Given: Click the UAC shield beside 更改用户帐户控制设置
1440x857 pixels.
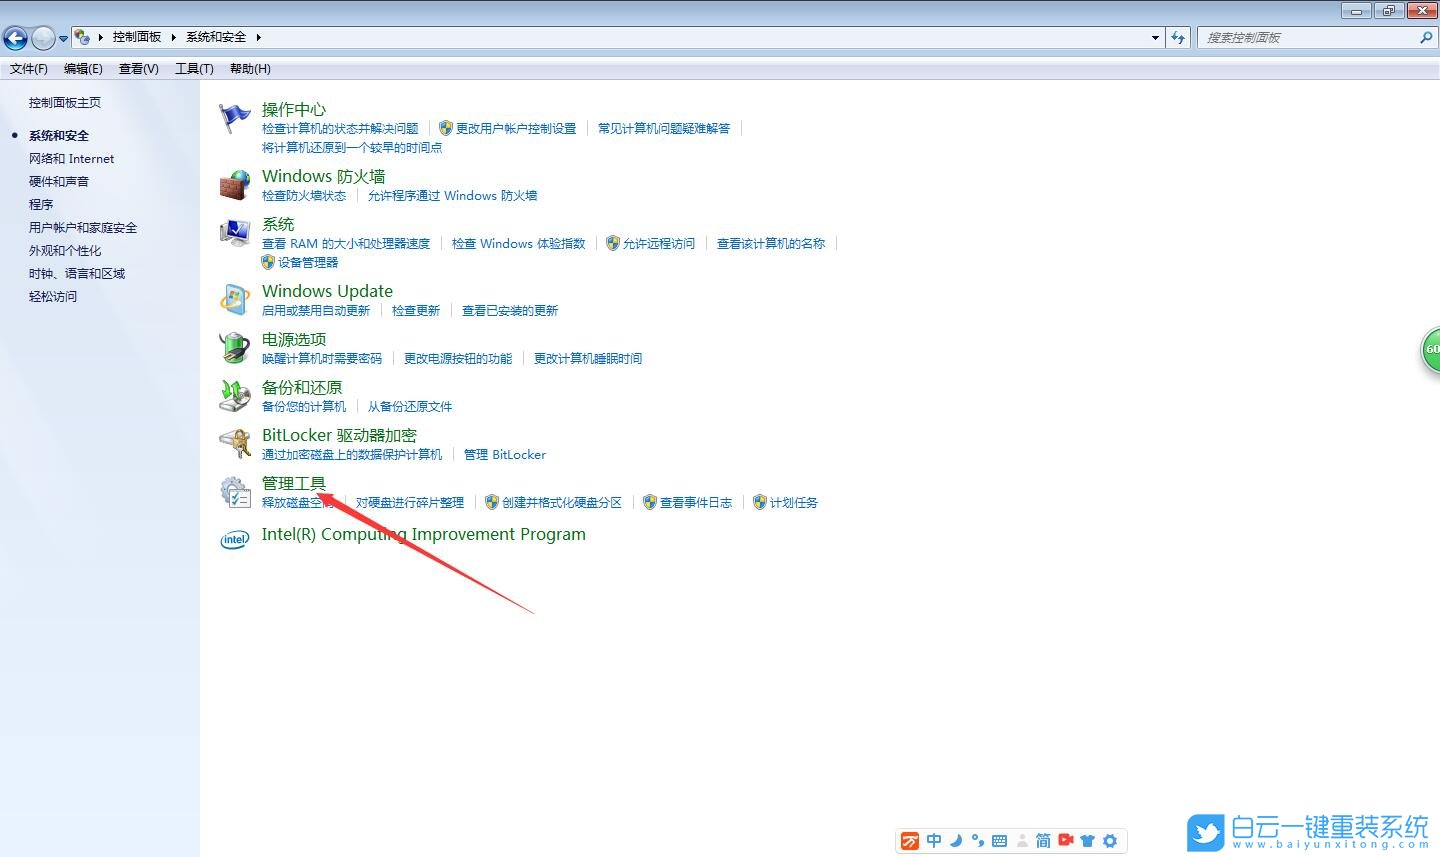Looking at the screenshot, I should pos(445,128).
